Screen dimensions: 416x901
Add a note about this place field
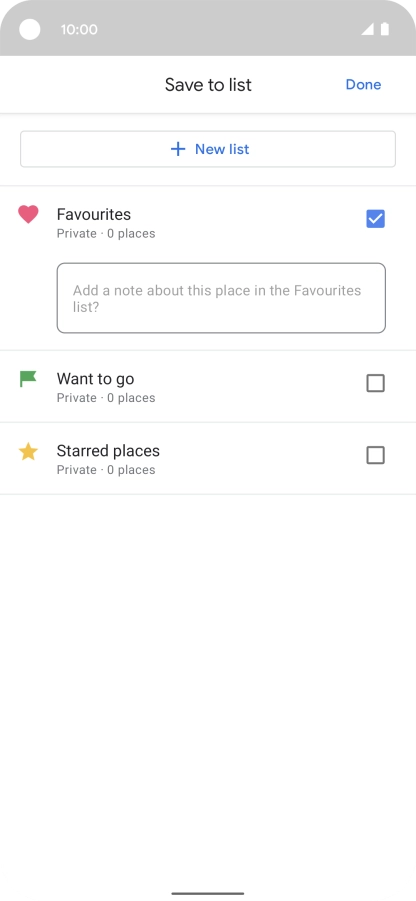[x=221, y=298]
